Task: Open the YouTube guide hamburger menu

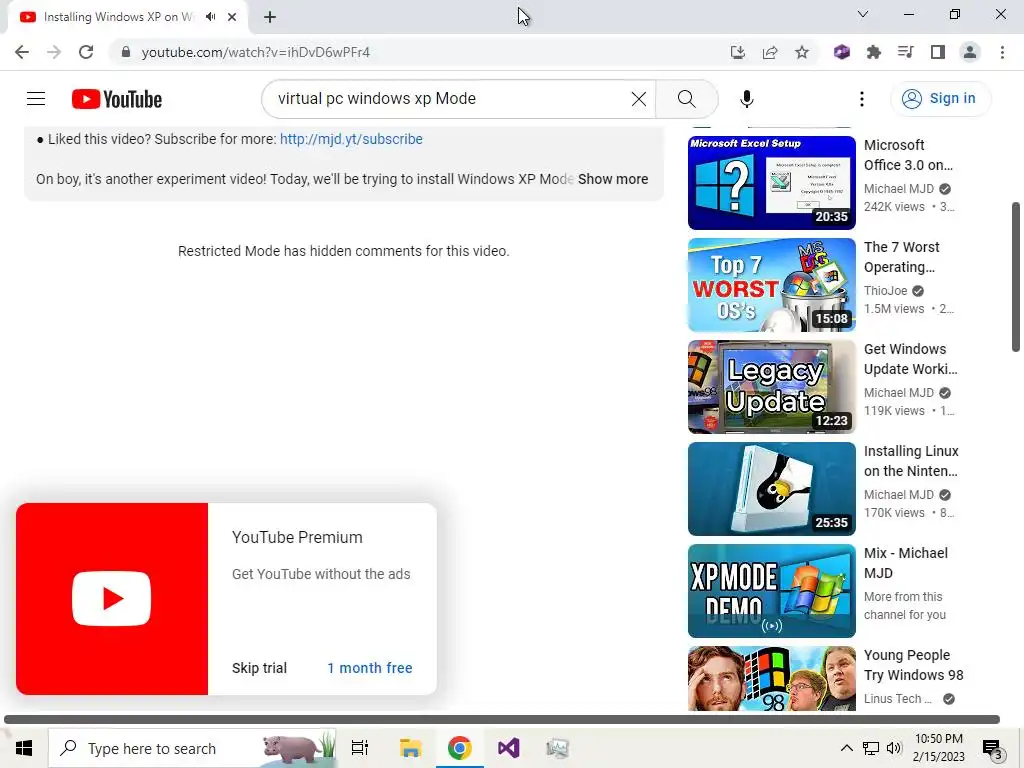Action: pyautogui.click(x=36, y=99)
